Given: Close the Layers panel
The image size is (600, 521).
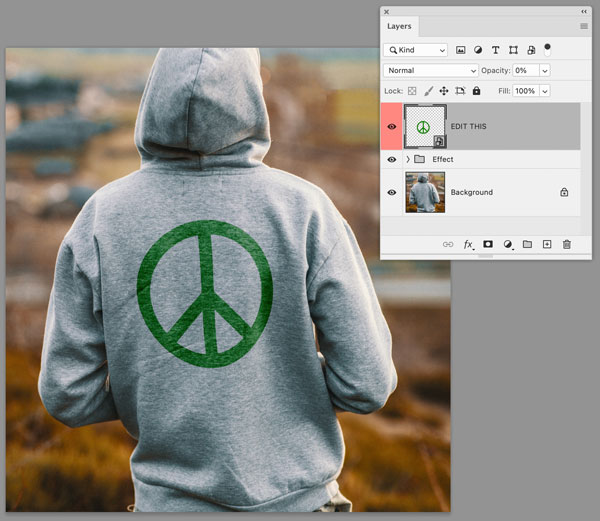Looking at the screenshot, I should point(386,12).
